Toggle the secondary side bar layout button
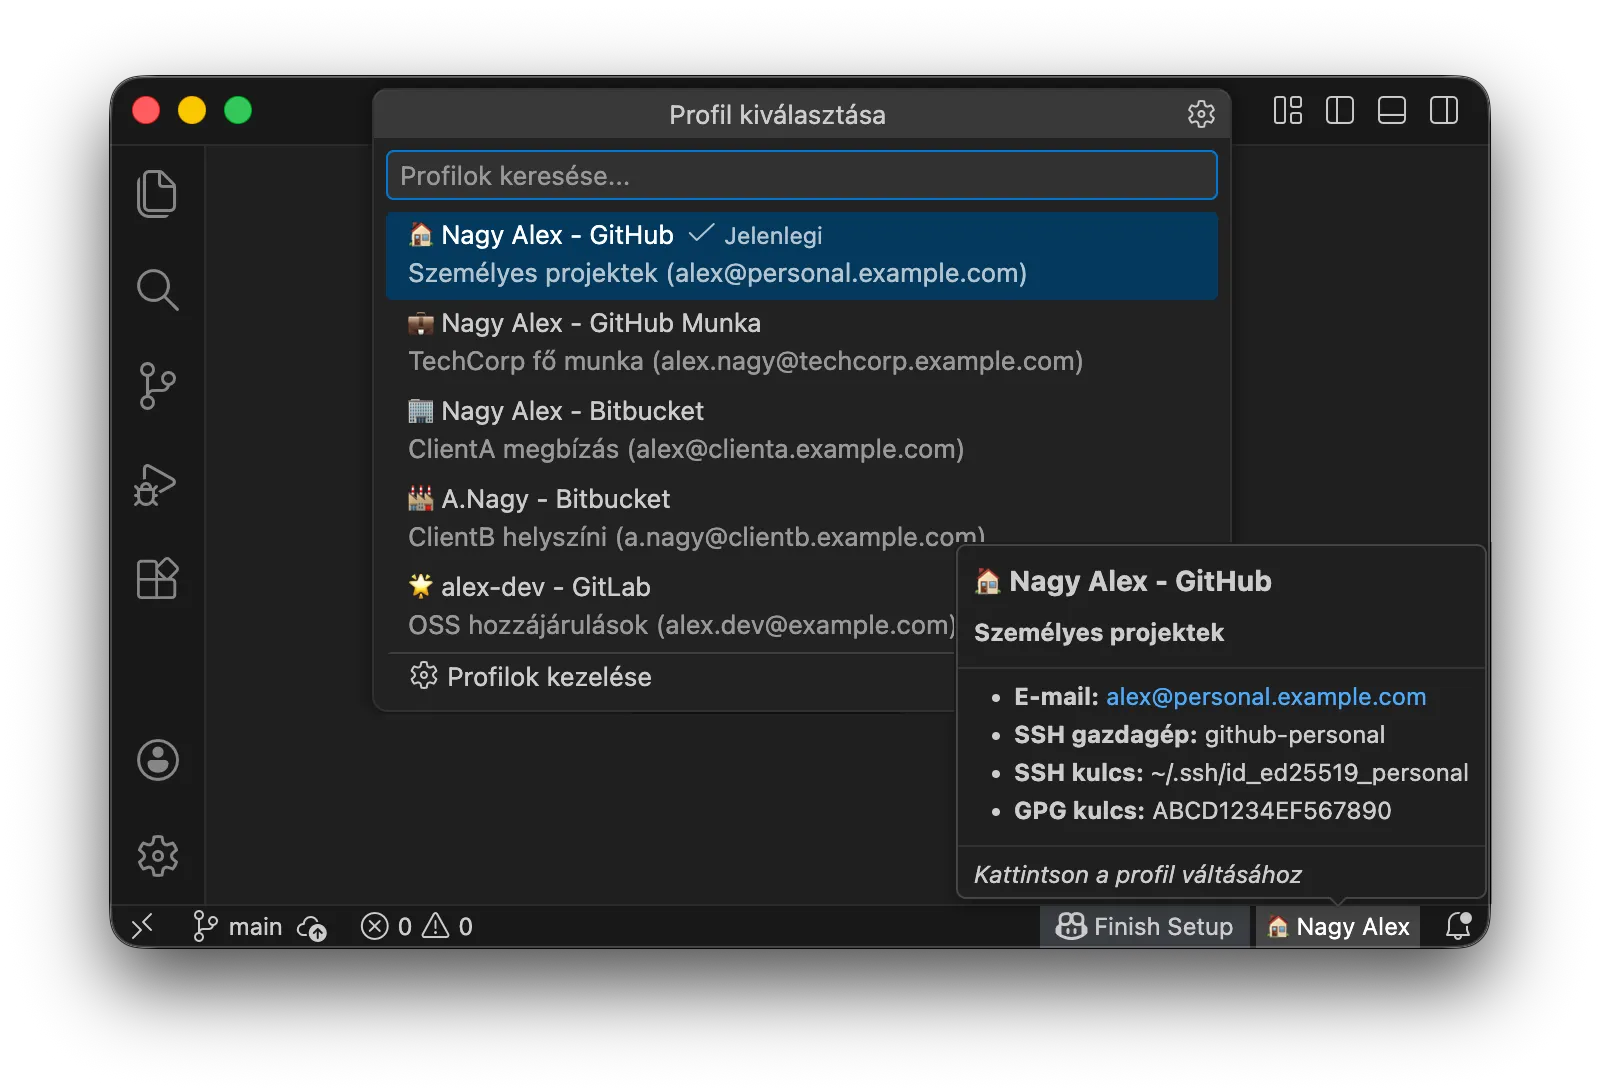This screenshot has width=1600, height=1088. (1443, 110)
